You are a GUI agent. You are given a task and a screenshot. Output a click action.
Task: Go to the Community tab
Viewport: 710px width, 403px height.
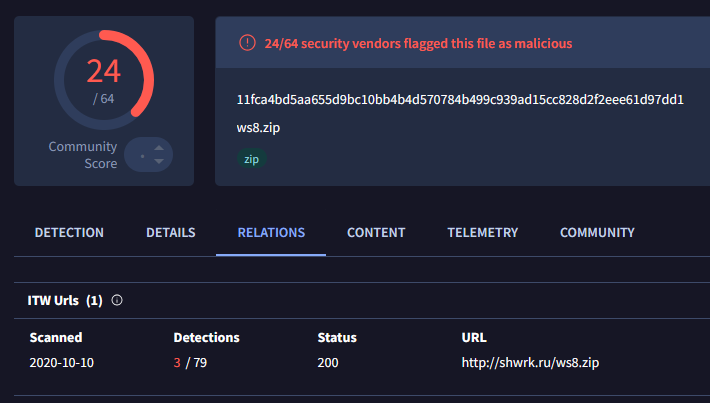click(597, 233)
